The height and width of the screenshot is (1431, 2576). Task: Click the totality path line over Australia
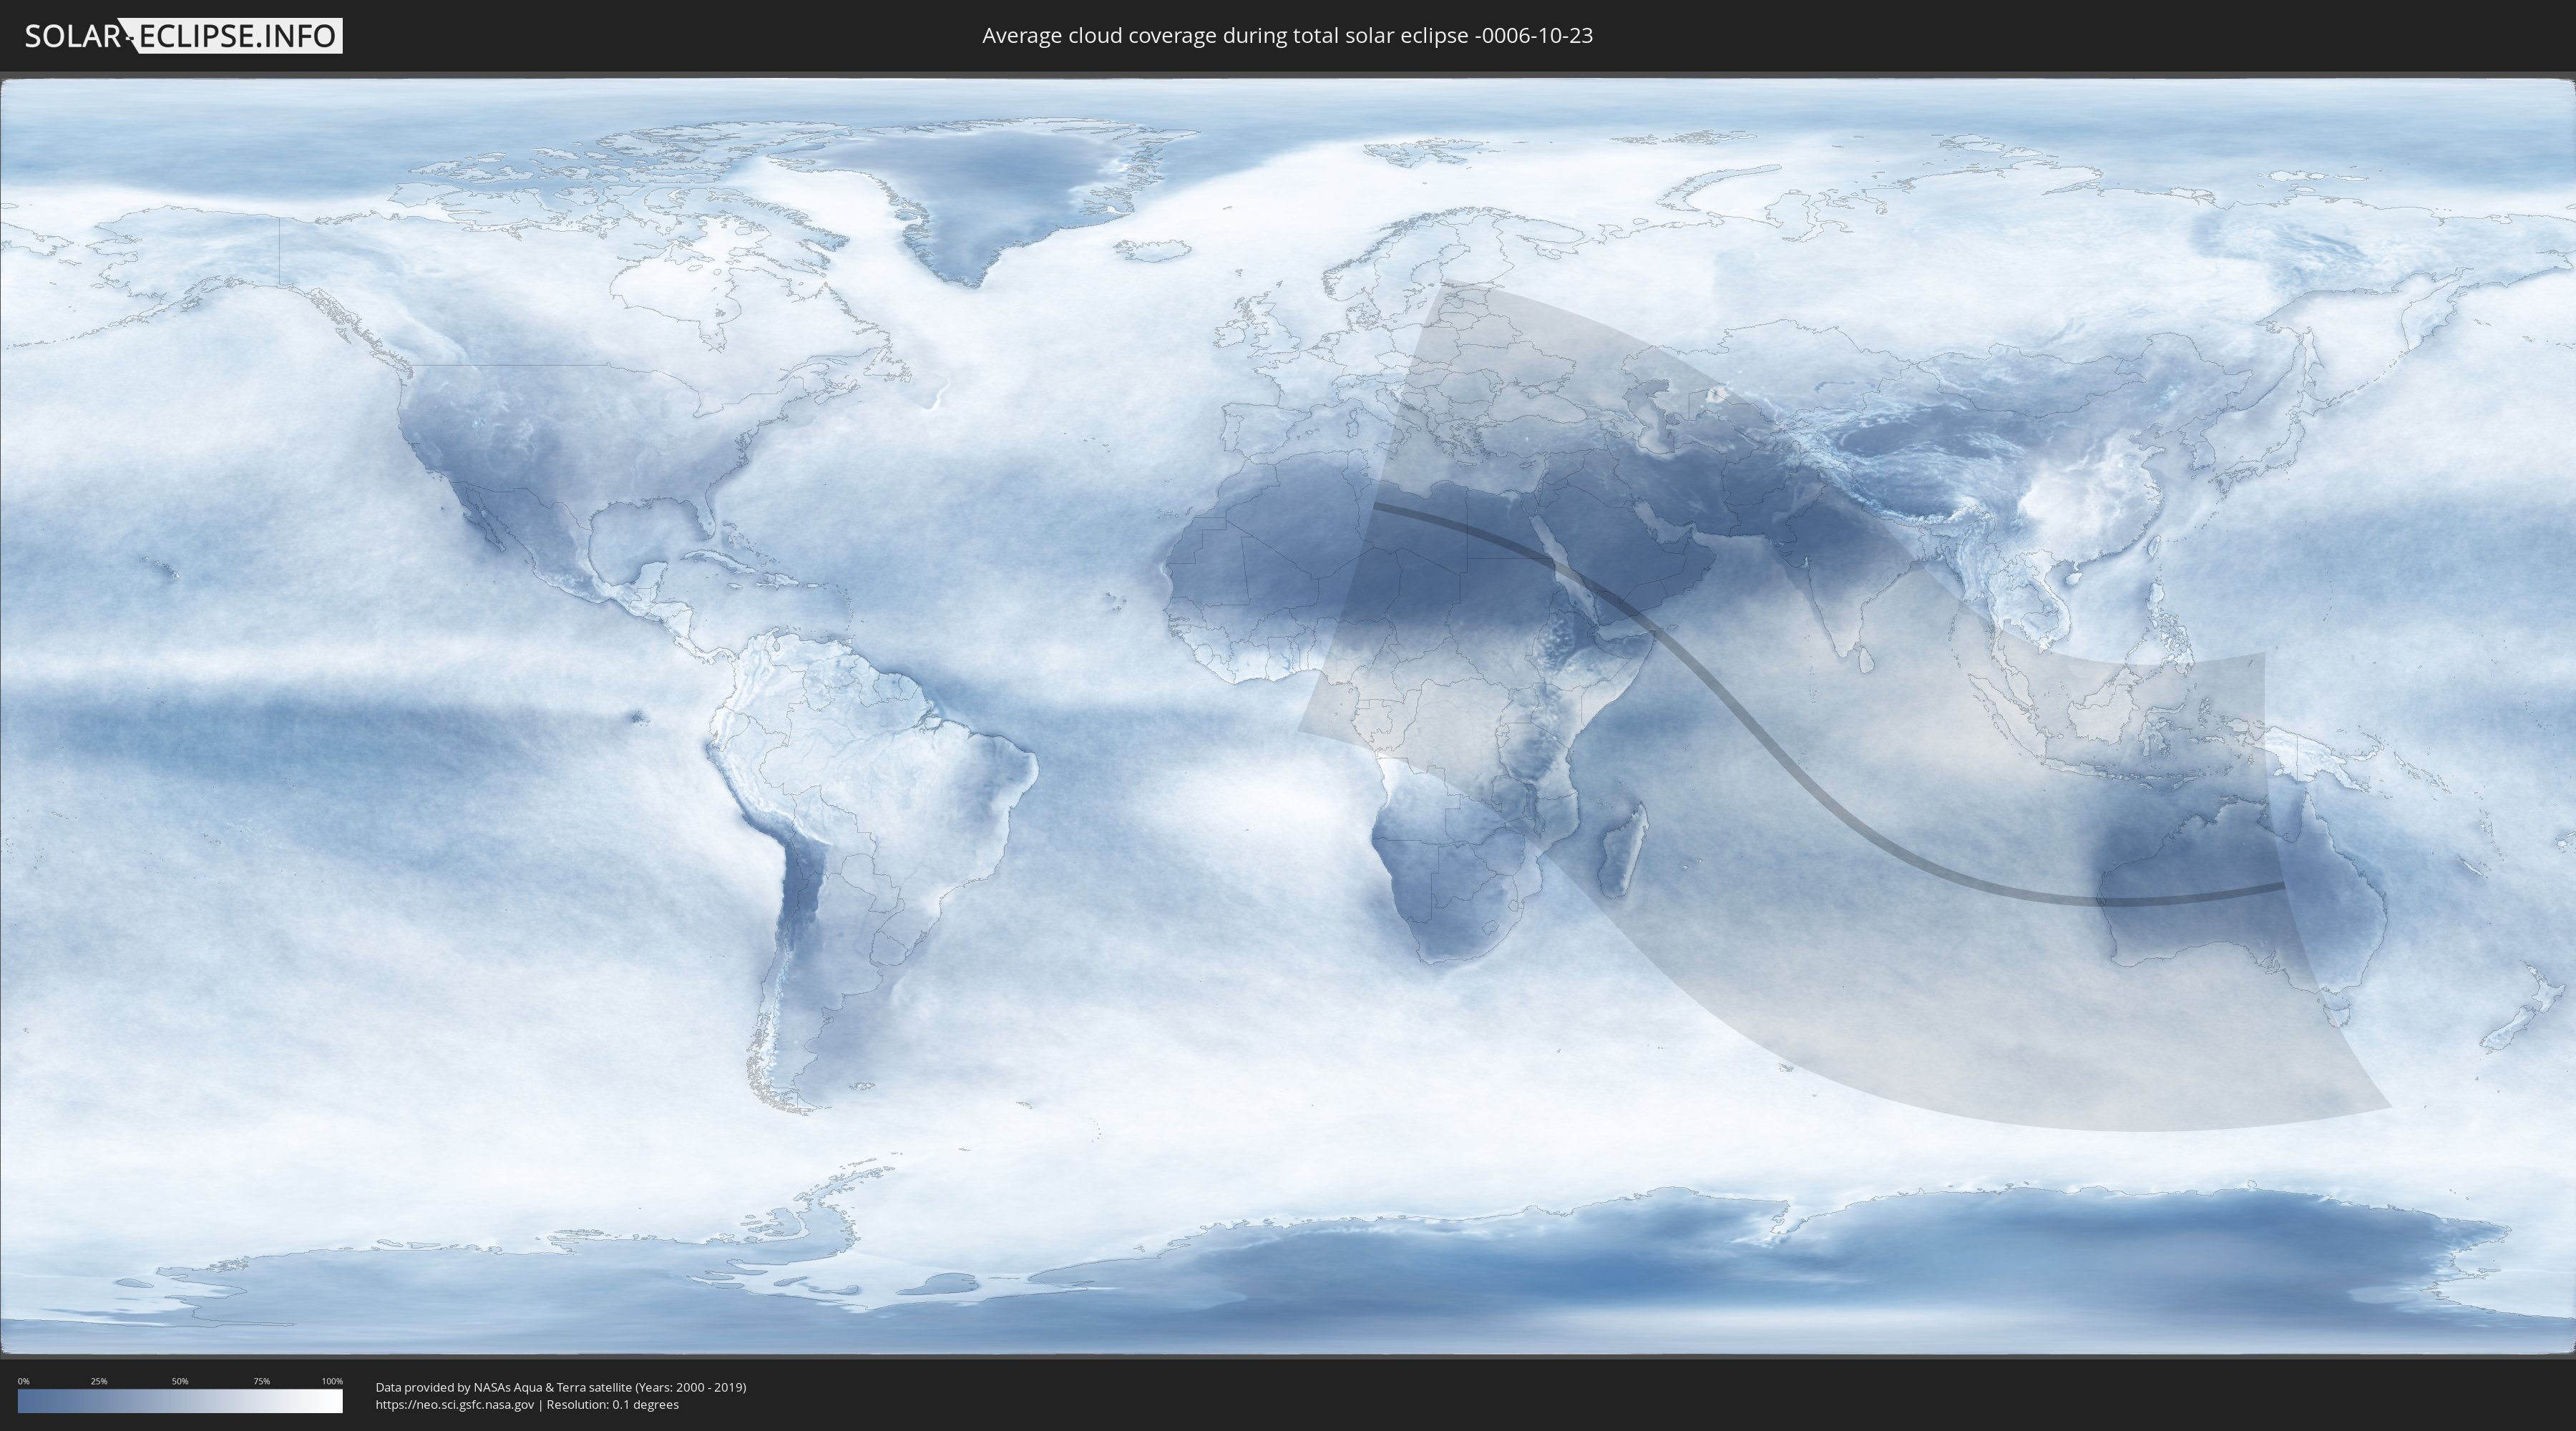click(x=2190, y=899)
